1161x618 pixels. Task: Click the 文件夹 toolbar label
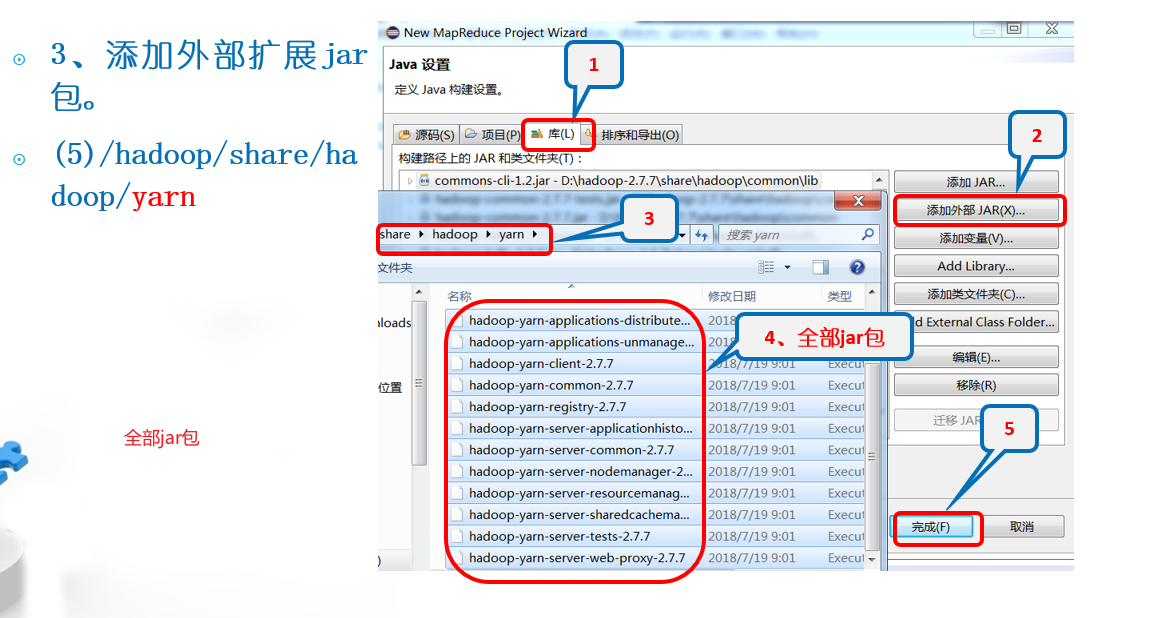(395, 267)
